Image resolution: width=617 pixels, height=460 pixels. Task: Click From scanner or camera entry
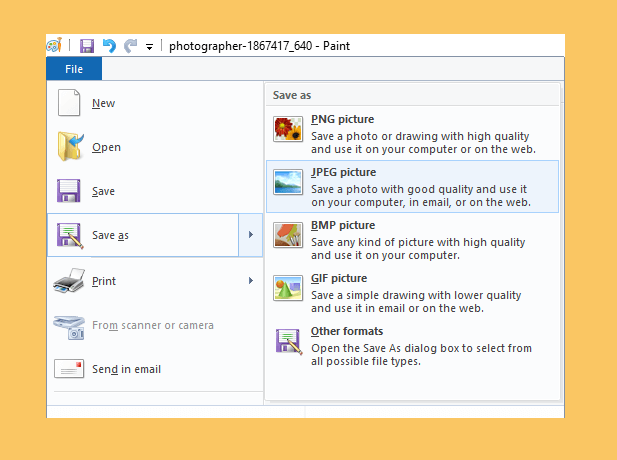(155, 325)
